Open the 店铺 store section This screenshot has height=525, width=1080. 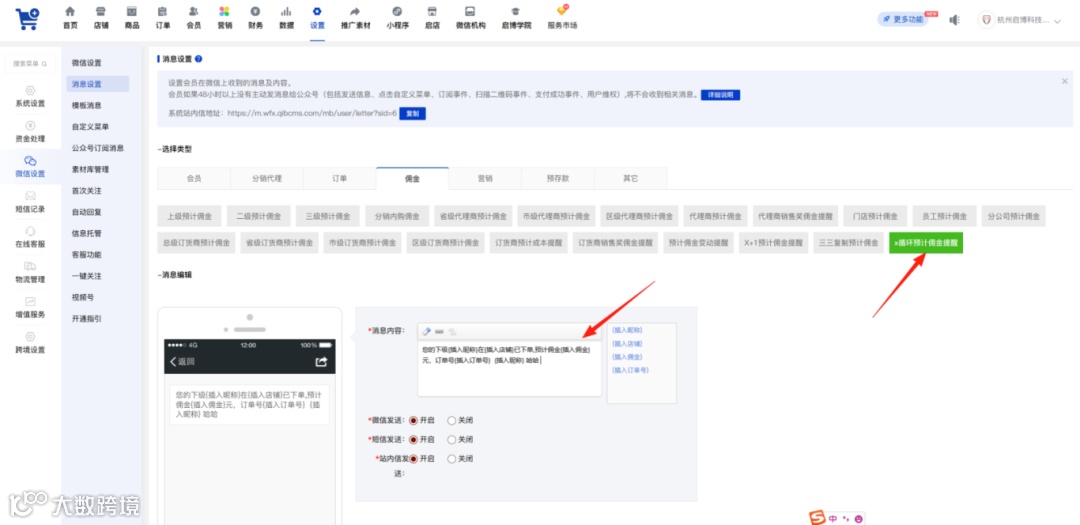pyautogui.click(x=101, y=17)
